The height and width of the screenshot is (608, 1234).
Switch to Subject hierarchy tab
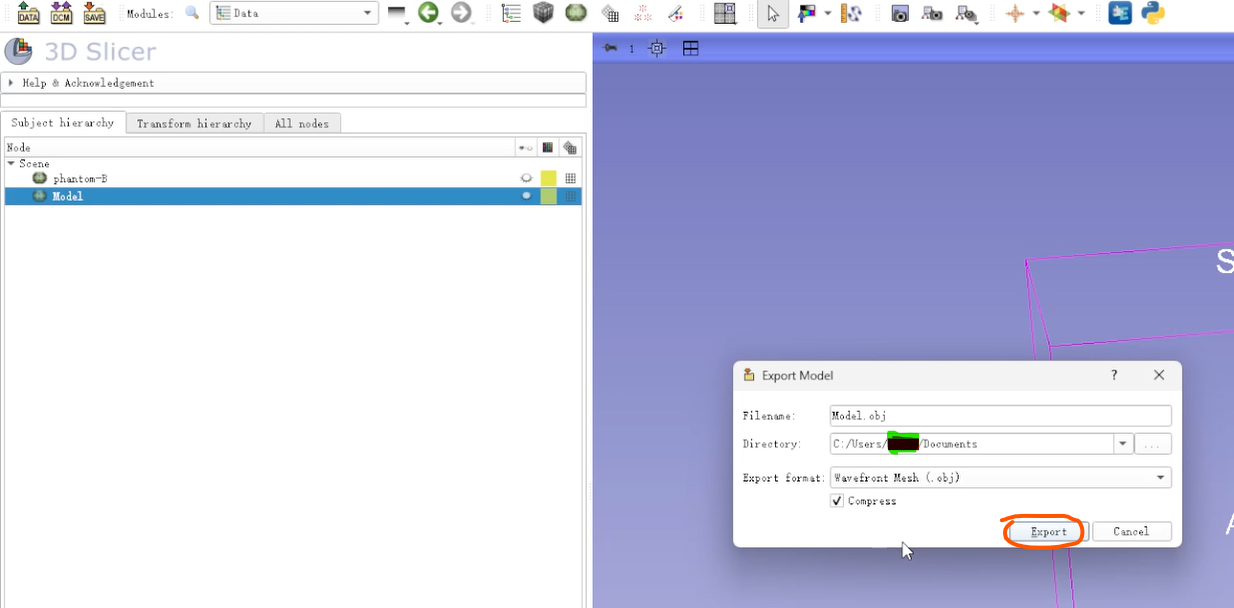click(x=63, y=122)
